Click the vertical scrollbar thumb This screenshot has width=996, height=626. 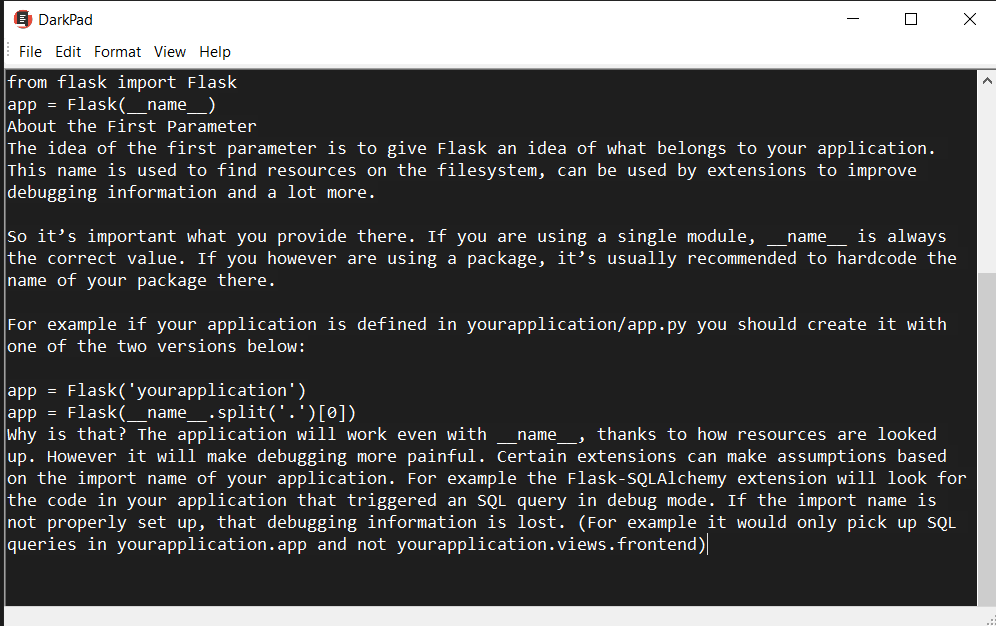tap(986, 438)
